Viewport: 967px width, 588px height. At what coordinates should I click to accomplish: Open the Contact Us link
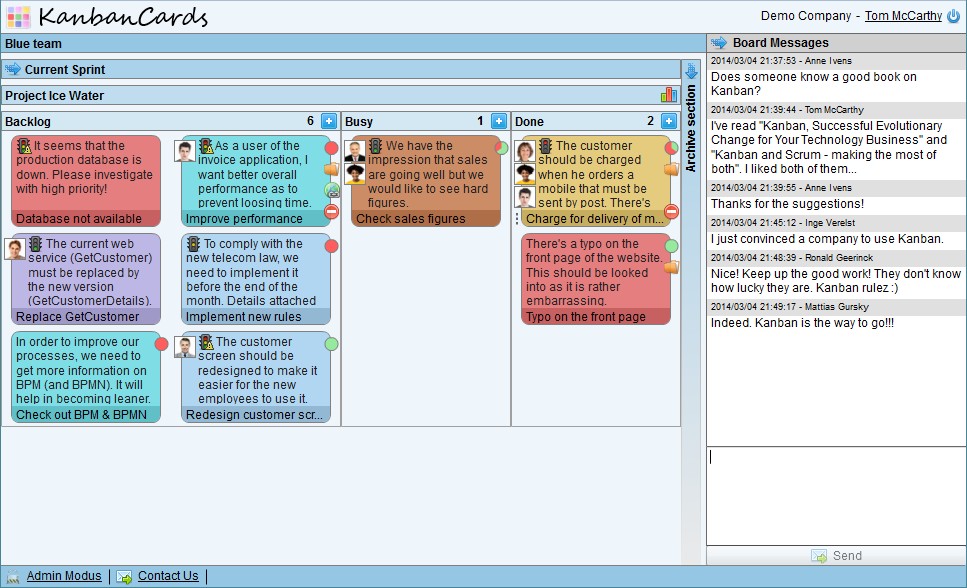point(168,576)
